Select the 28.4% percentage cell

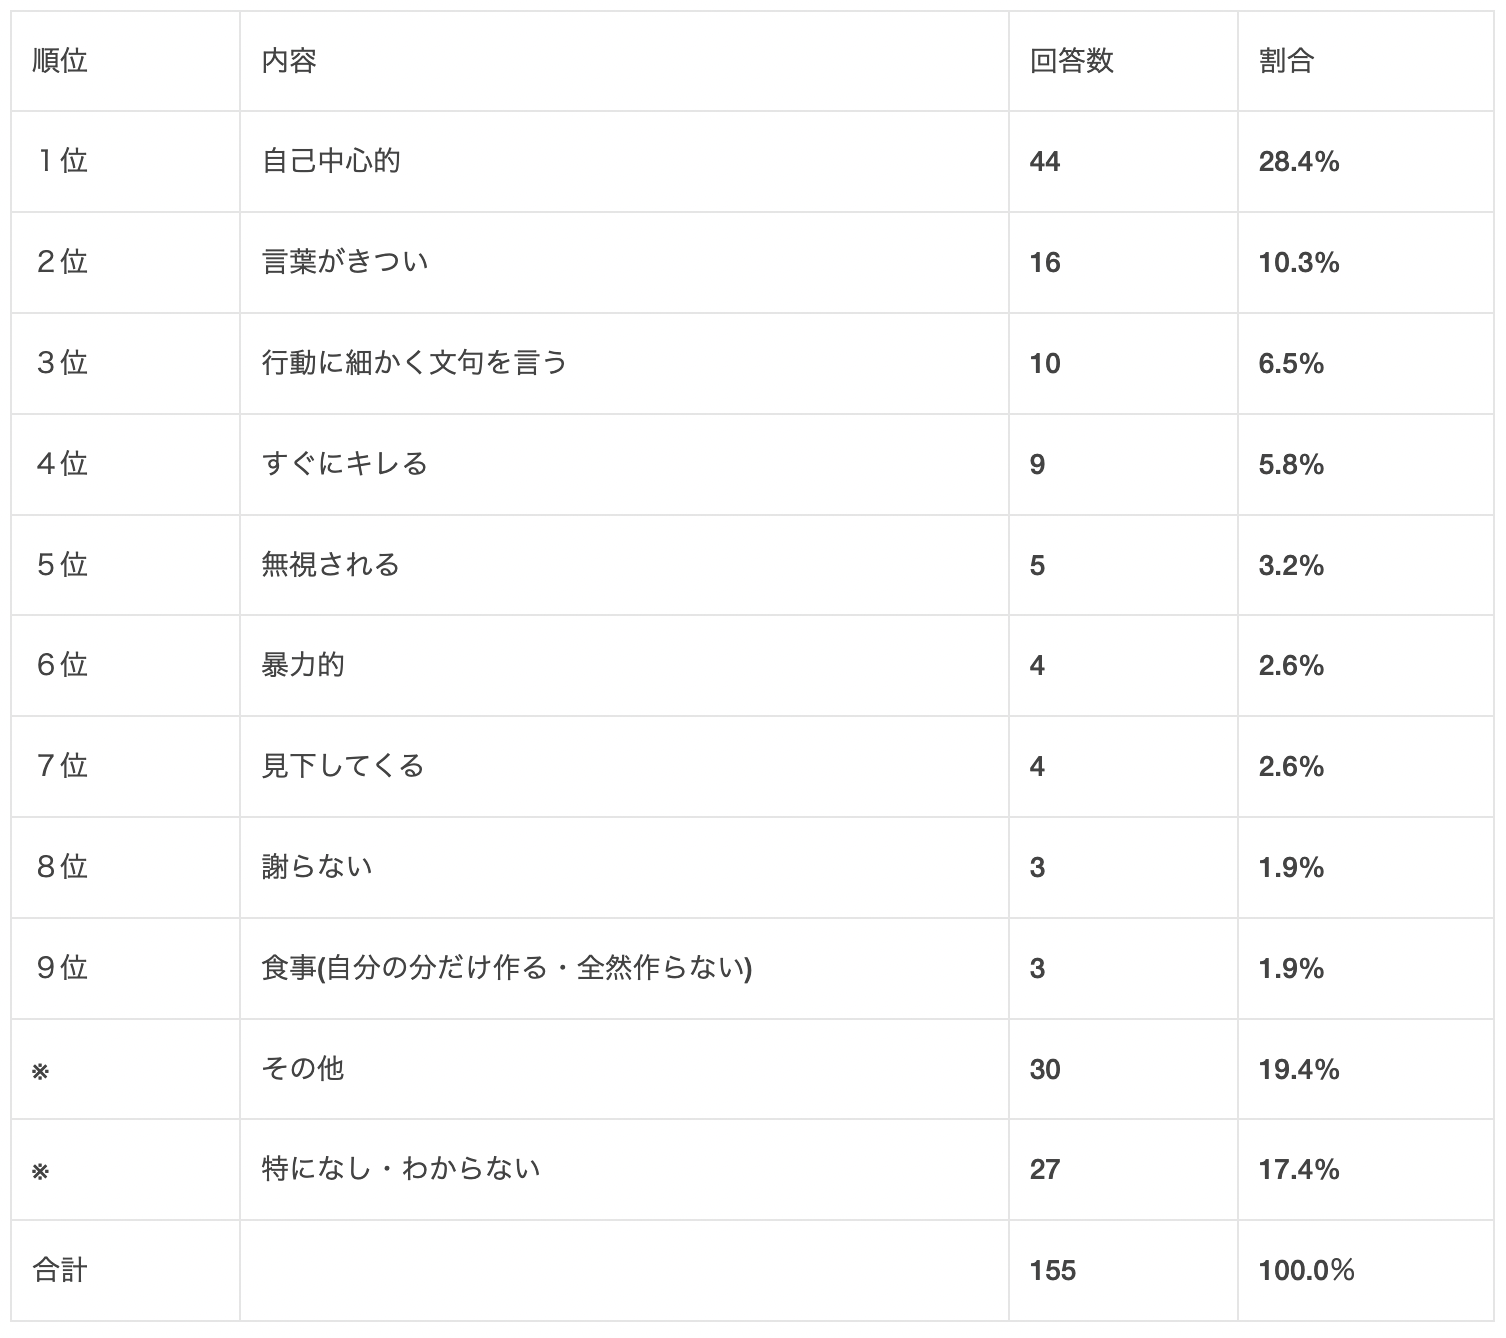click(1298, 161)
